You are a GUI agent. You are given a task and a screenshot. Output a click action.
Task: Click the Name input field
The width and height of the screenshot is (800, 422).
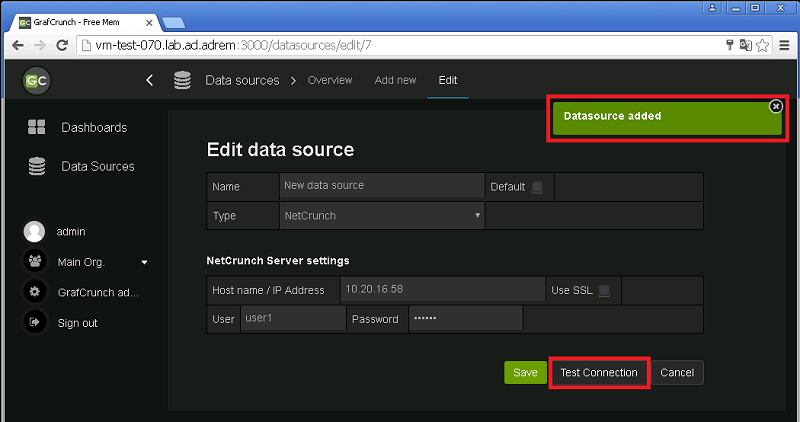(x=382, y=185)
